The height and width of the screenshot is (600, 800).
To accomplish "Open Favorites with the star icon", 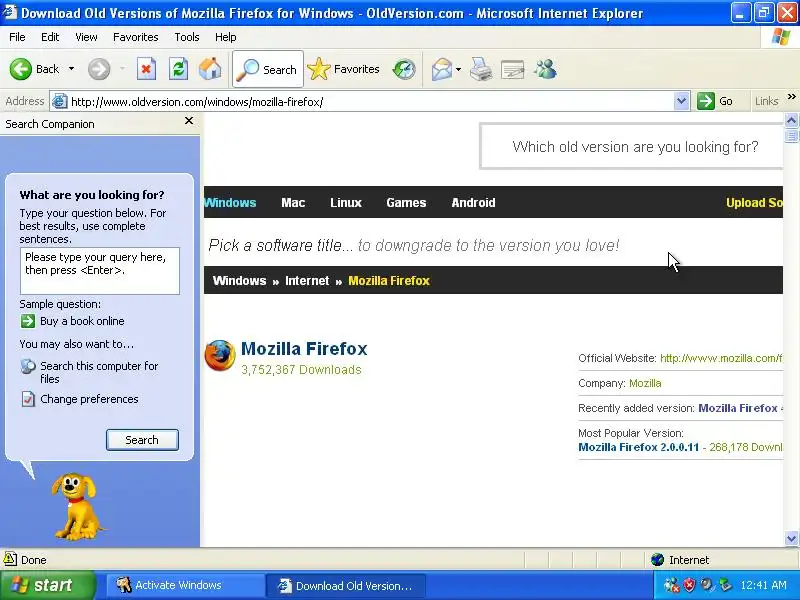I will point(344,69).
